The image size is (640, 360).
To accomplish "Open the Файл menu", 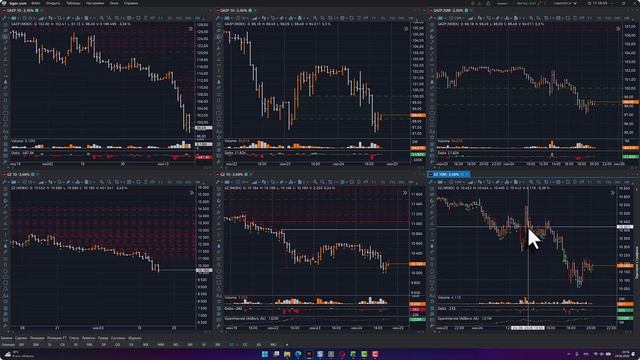I will click(x=36, y=3).
